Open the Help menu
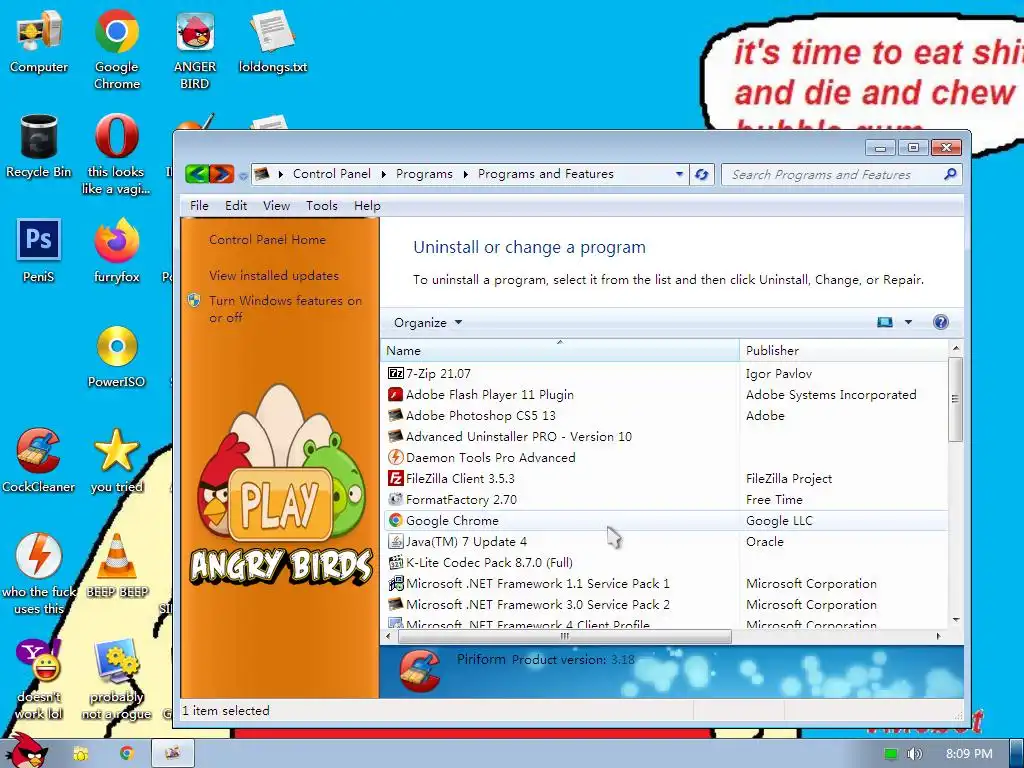Screen dimensions: 1024x768 (x=367, y=206)
